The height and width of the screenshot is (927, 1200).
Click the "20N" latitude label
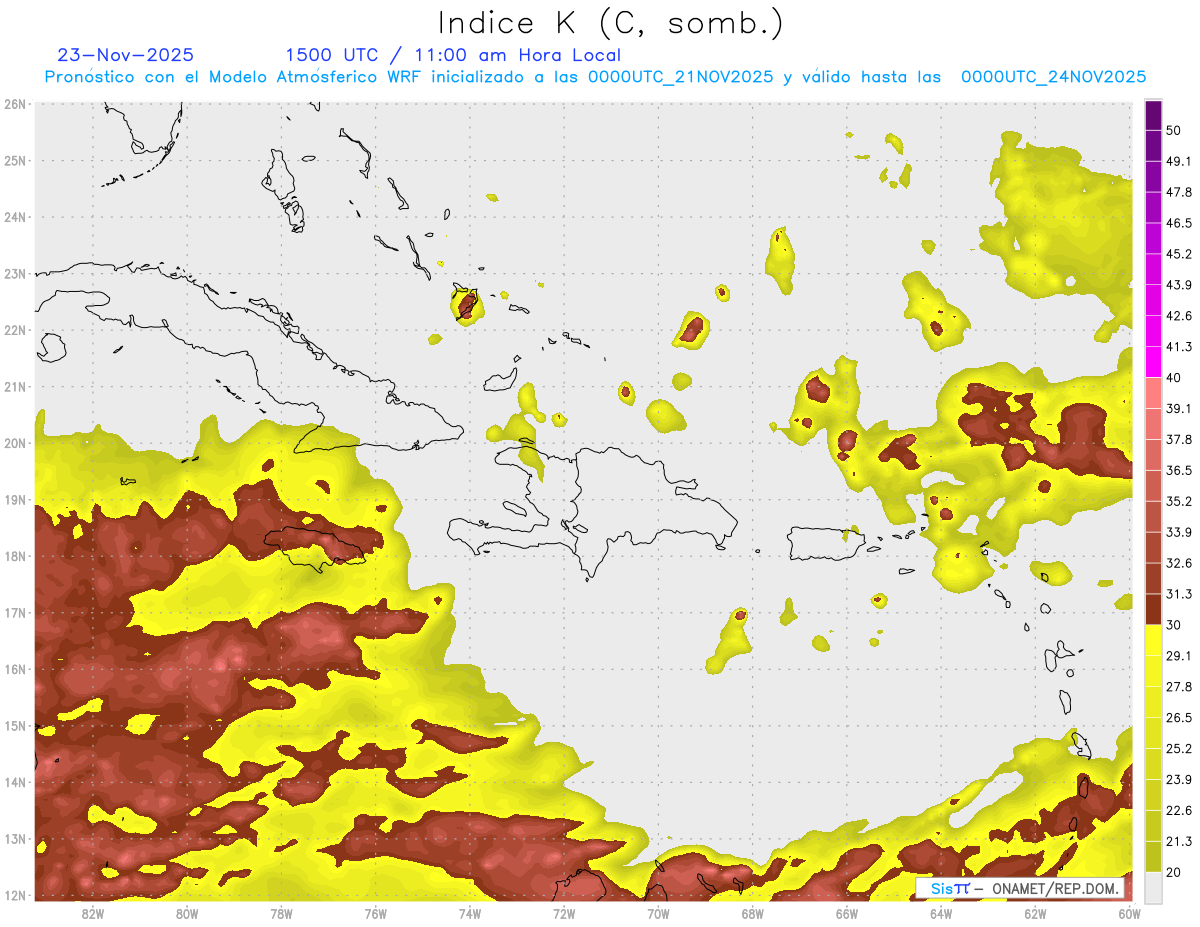(15, 443)
